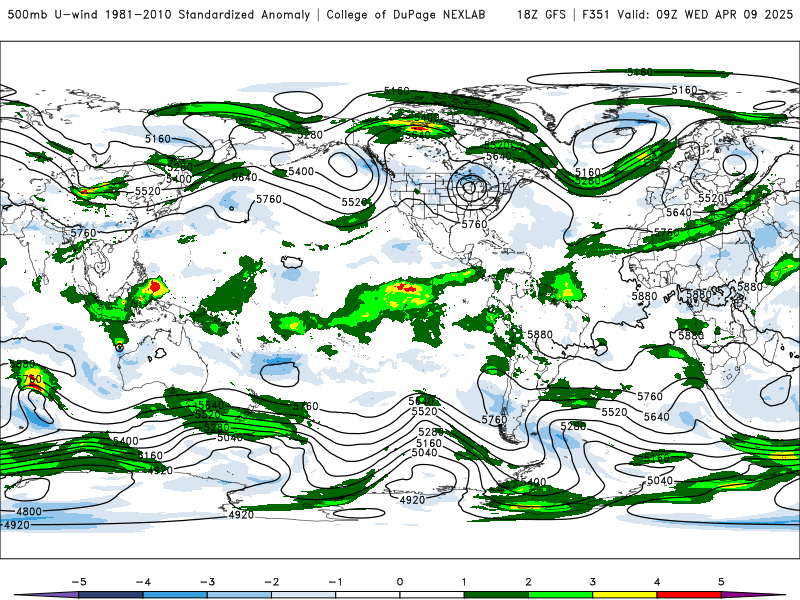
Task: Click the '500mb U-wind 1981-2010 Standardized Anomaly' title text
Action: click(159, 15)
